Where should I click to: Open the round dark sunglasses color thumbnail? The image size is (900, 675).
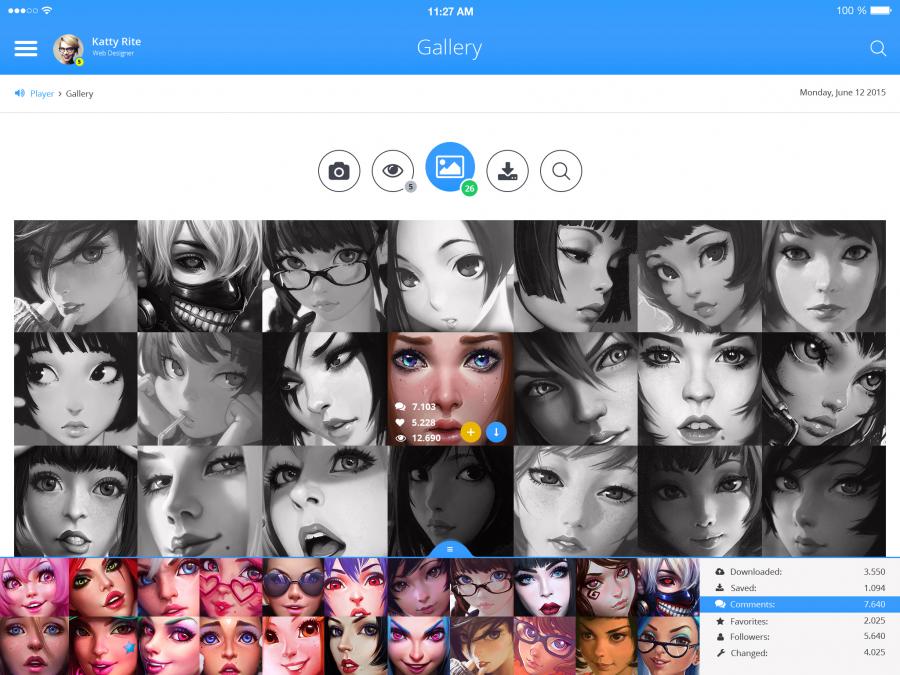pyautogui.click(x=293, y=588)
